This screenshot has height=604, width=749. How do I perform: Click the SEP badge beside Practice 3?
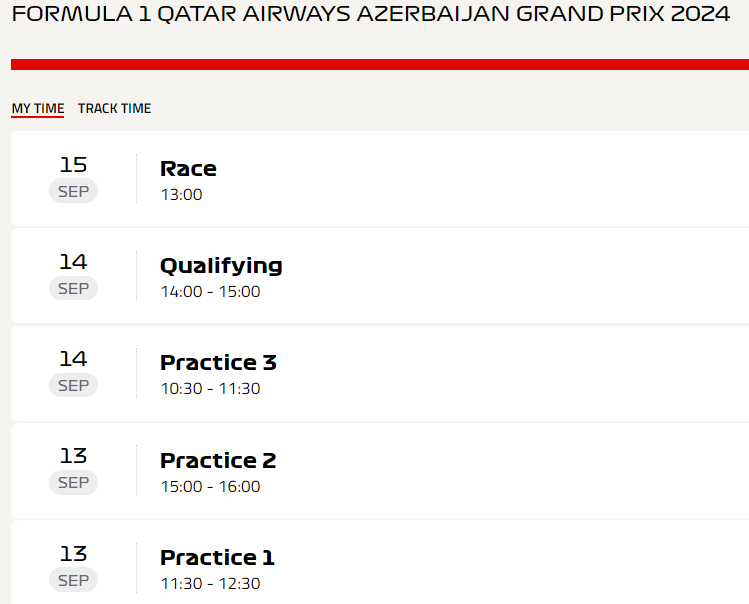pos(74,385)
